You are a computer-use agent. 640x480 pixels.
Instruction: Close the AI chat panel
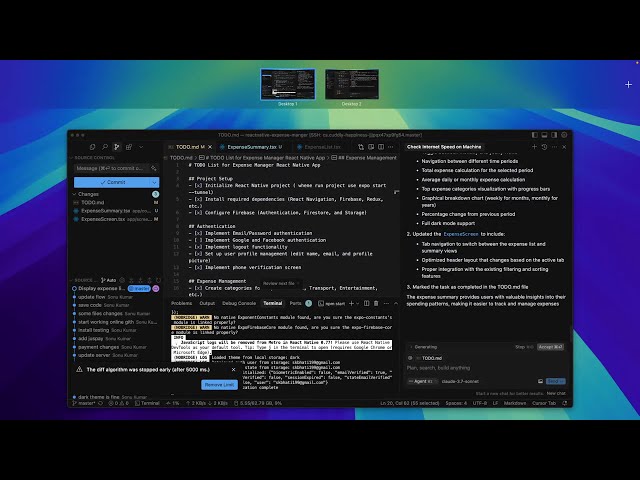[x=564, y=147]
